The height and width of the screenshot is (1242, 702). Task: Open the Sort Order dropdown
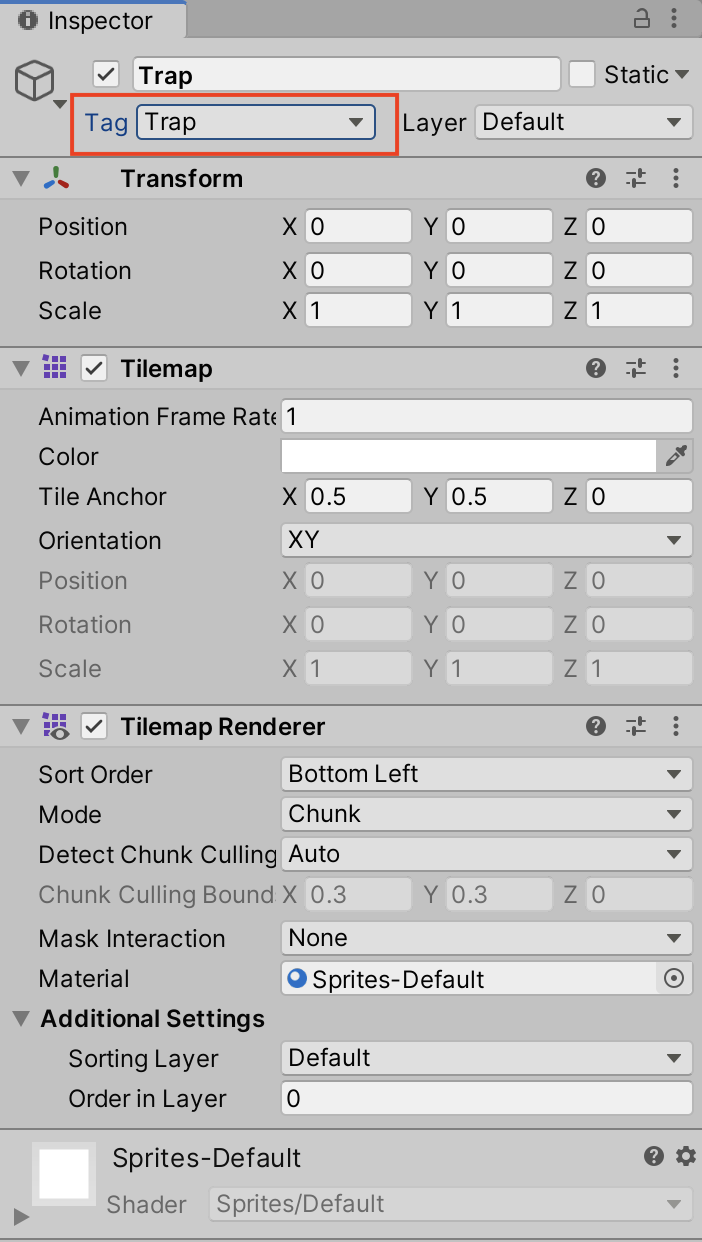pyautogui.click(x=486, y=774)
